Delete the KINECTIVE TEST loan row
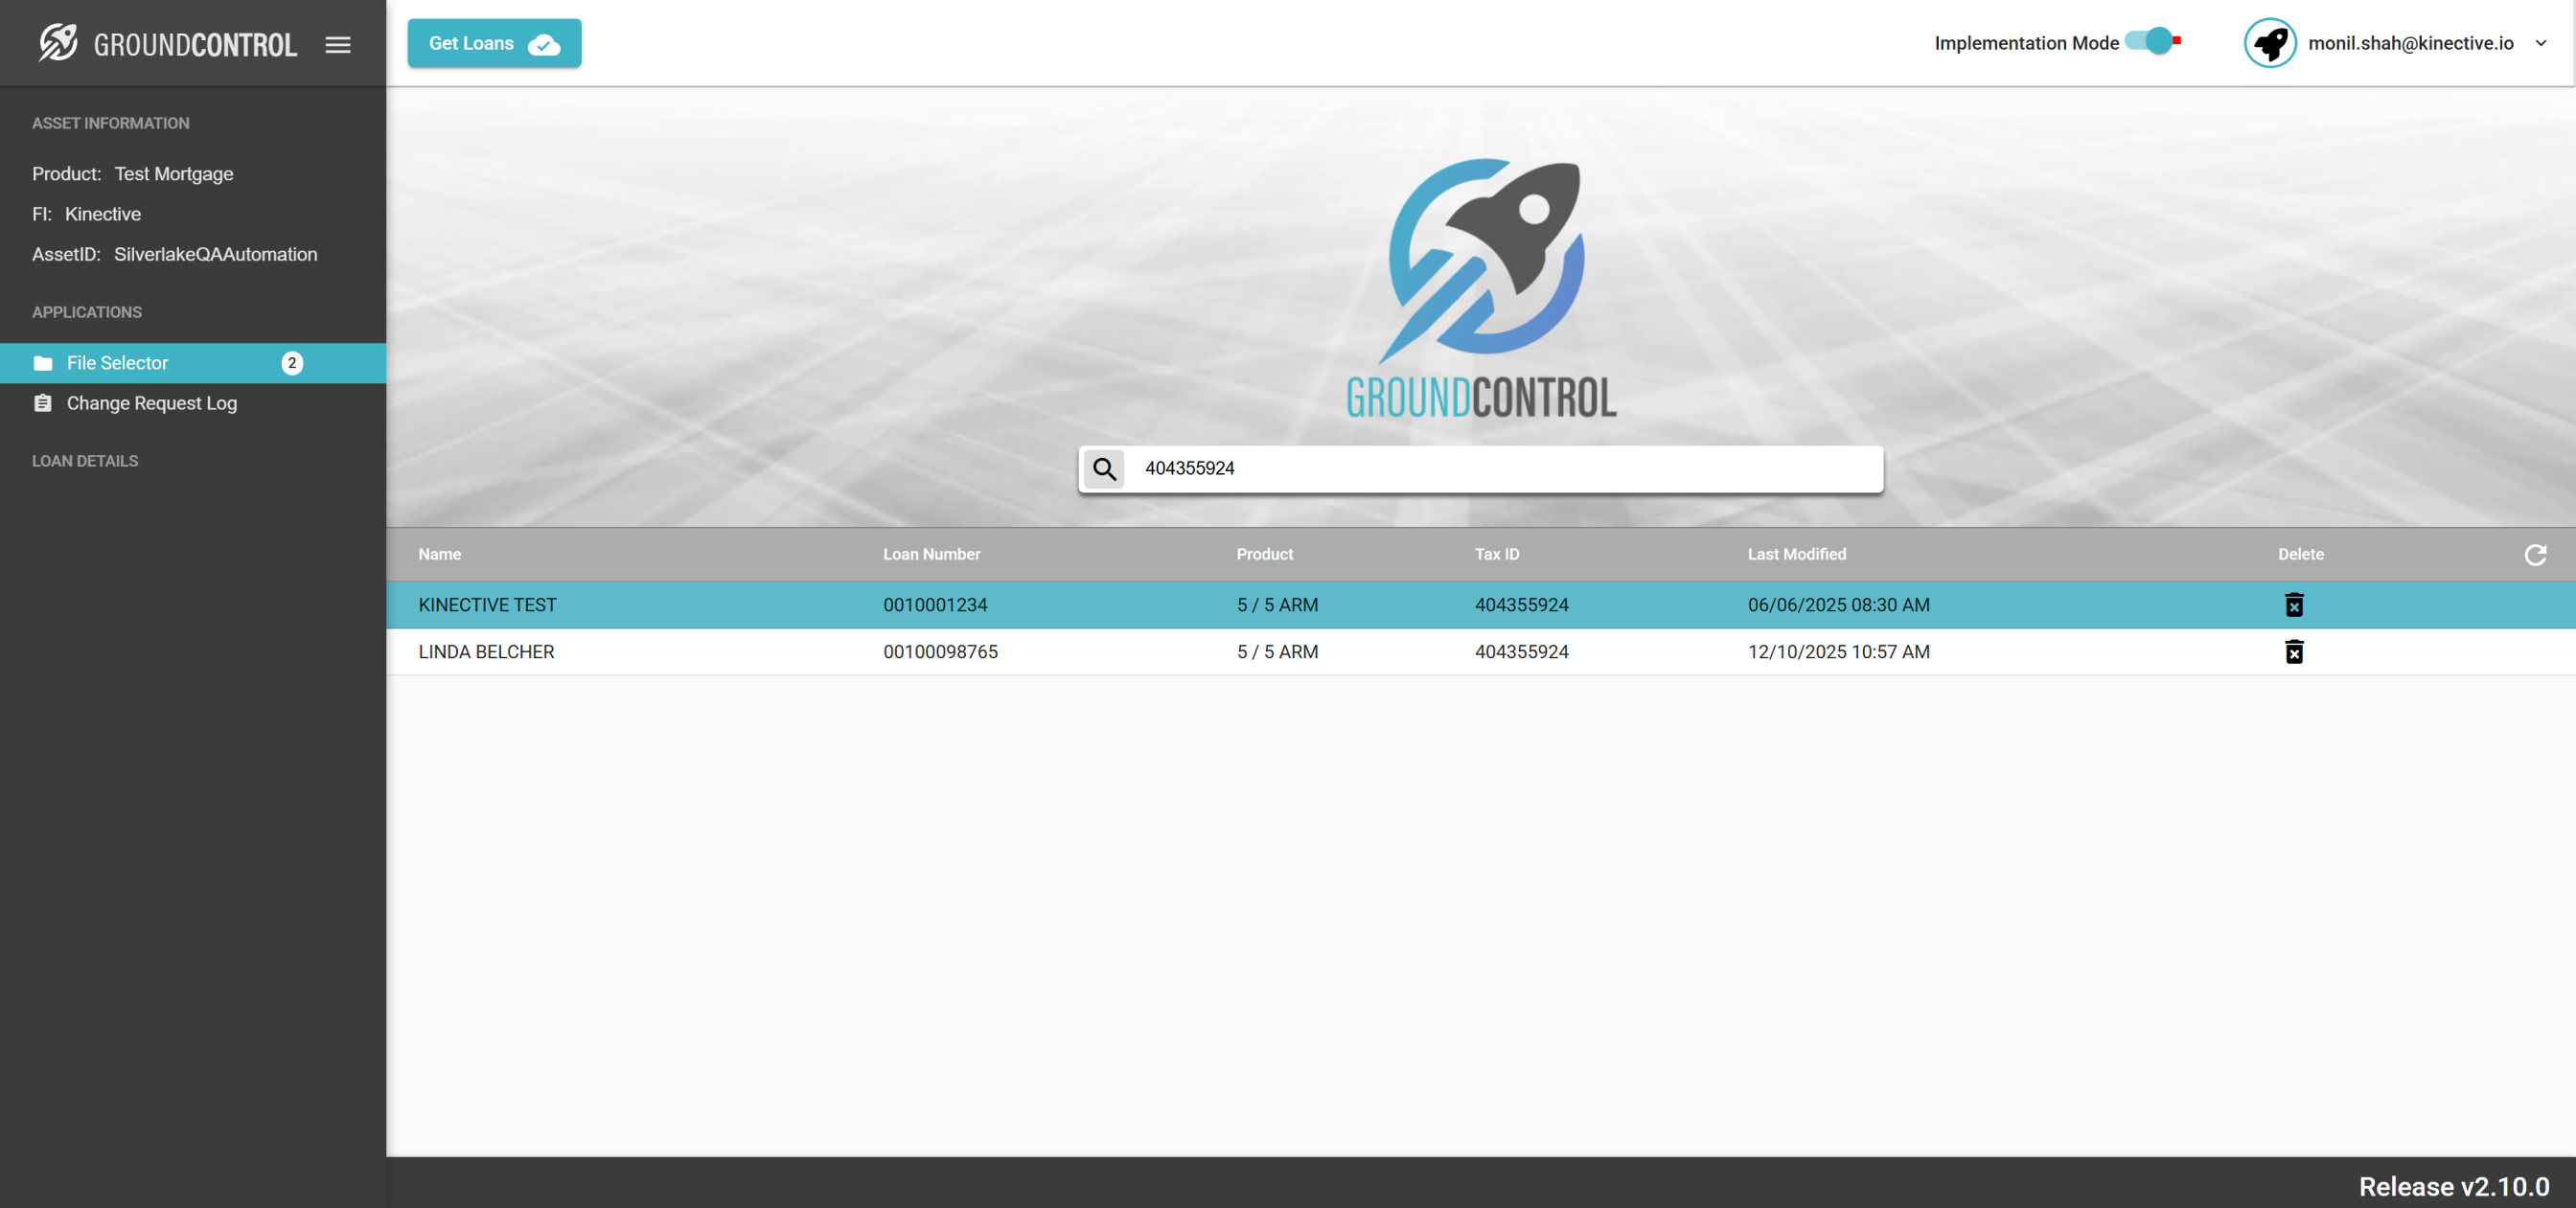Viewport: 2576px width, 1208px height. click(x=2294, y=605)
